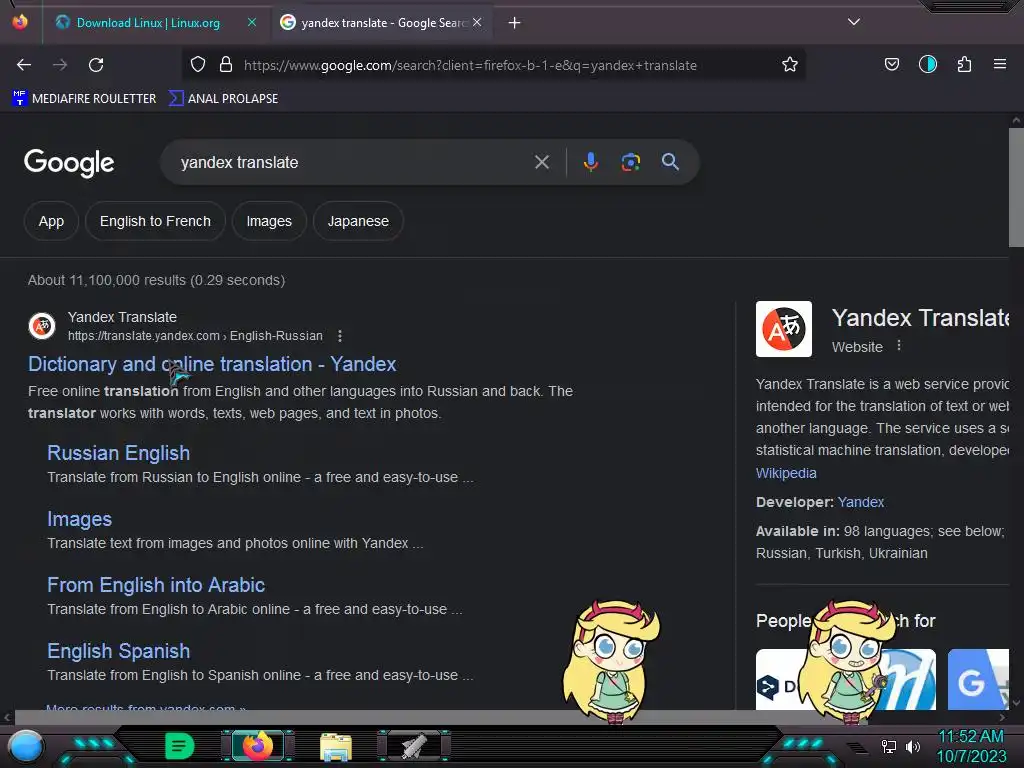Go back with the browser back arrow
1024x768 pixels.
[x=24, y=65]
